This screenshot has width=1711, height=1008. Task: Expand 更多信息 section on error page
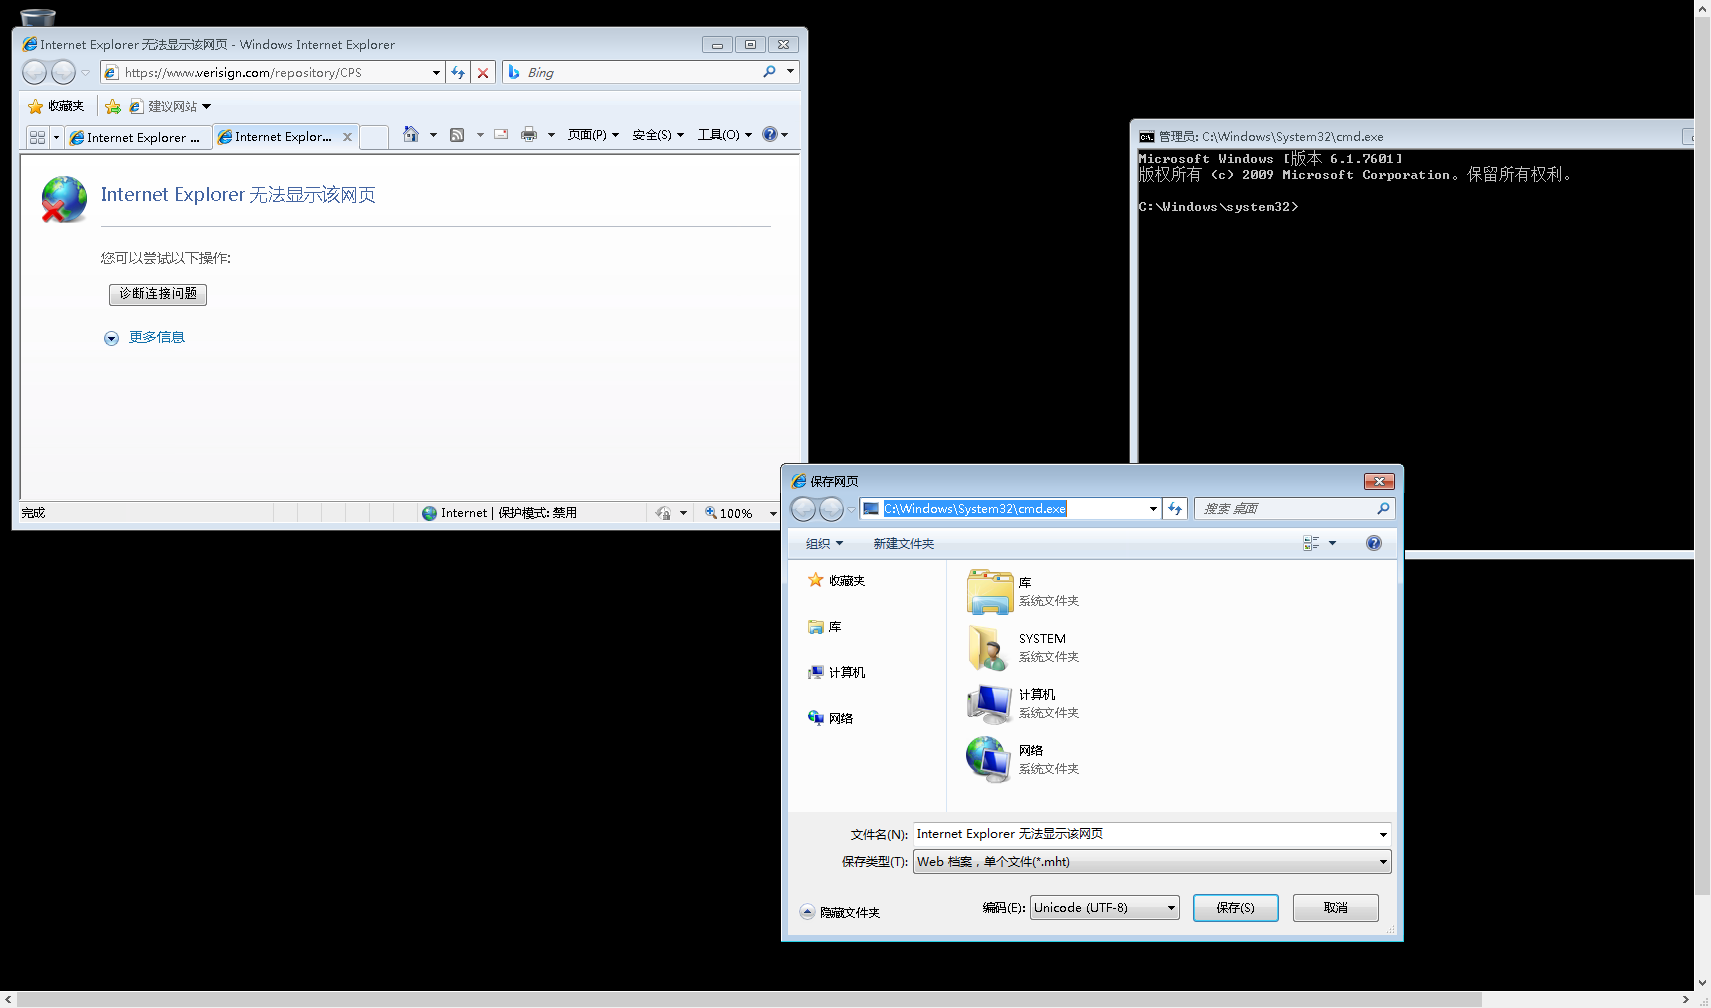pos(145,338)
